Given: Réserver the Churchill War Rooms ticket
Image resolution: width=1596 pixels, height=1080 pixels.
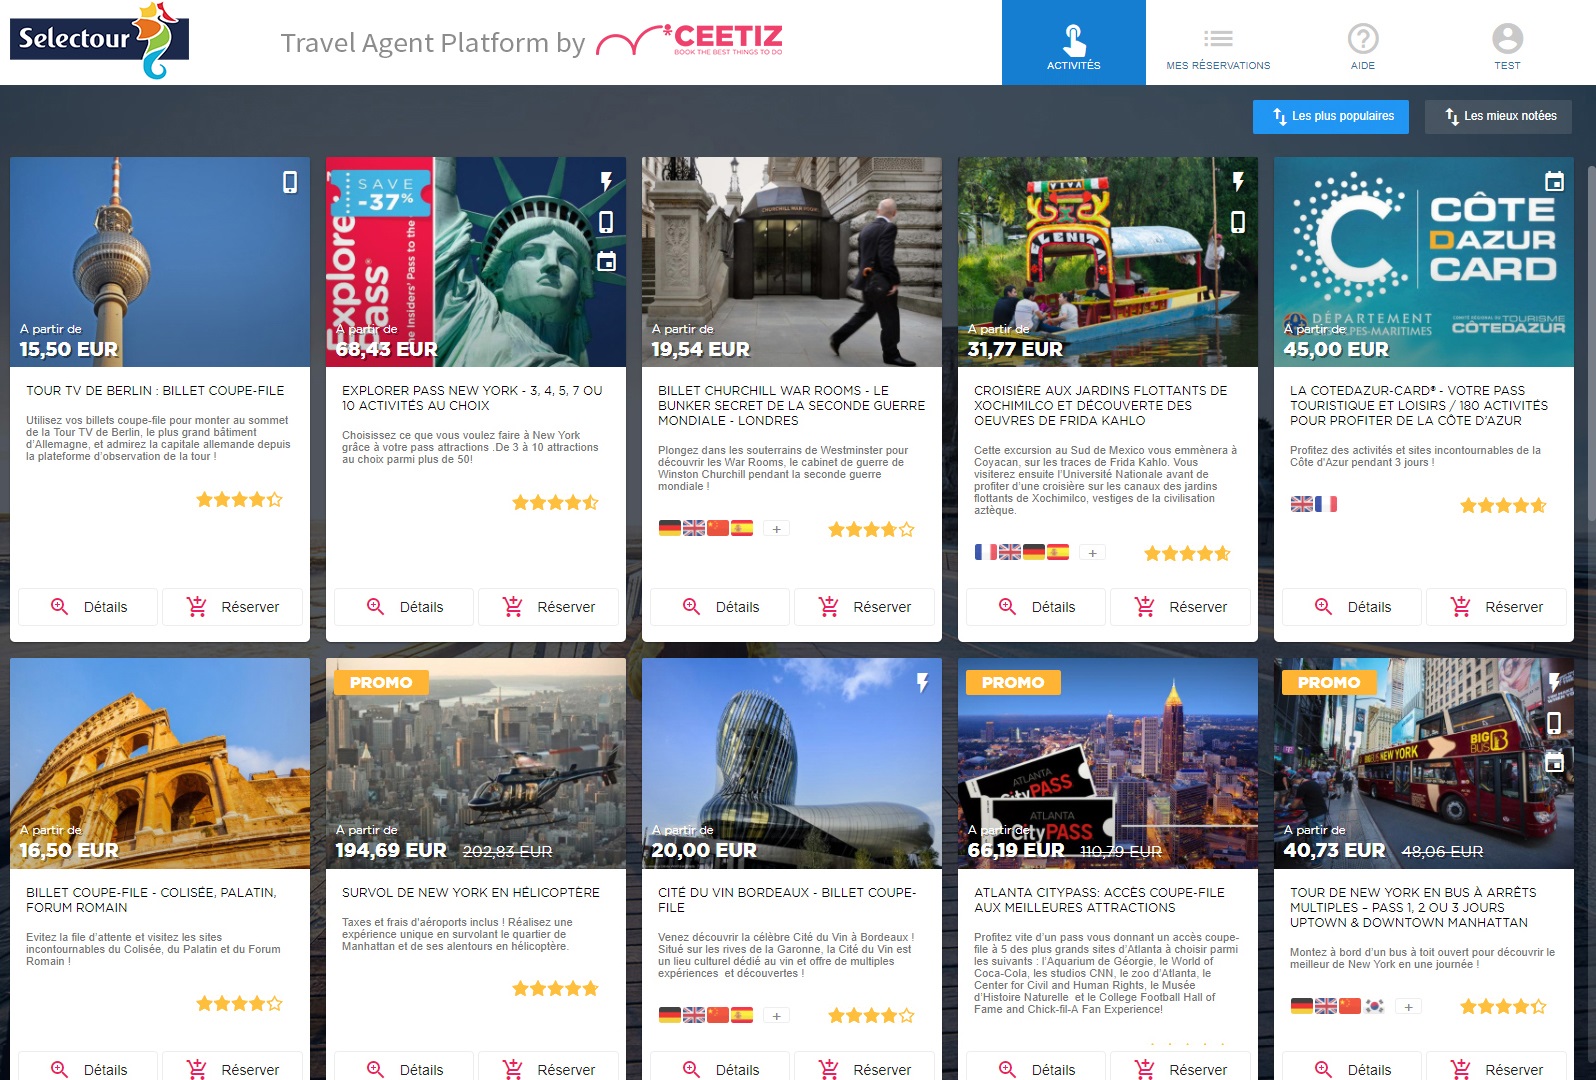Looking at the screenshot, I should [864, 607].
